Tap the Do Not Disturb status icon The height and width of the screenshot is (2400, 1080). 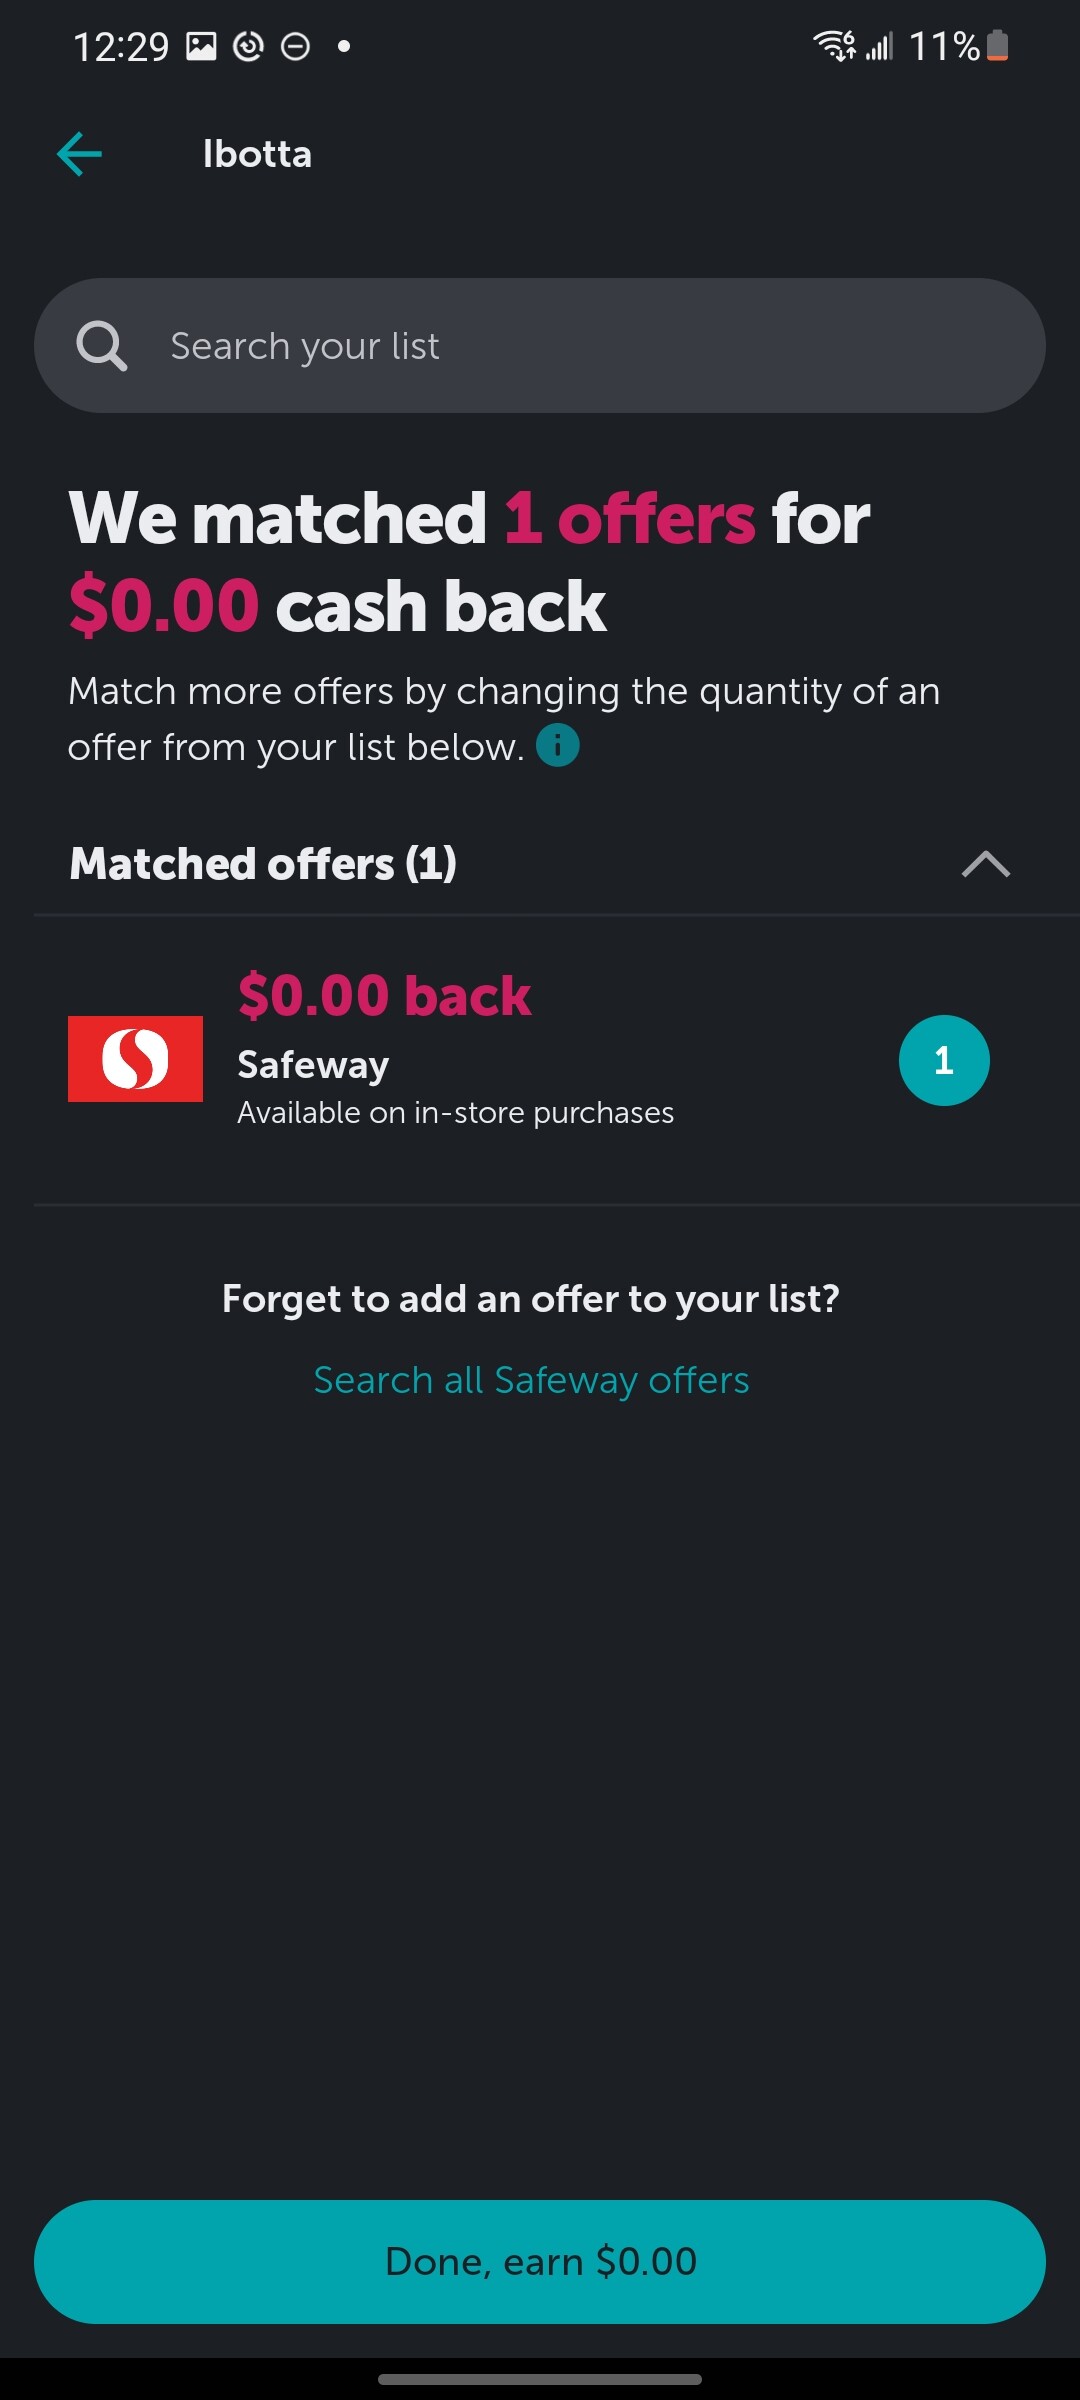[x=295, y=46]
